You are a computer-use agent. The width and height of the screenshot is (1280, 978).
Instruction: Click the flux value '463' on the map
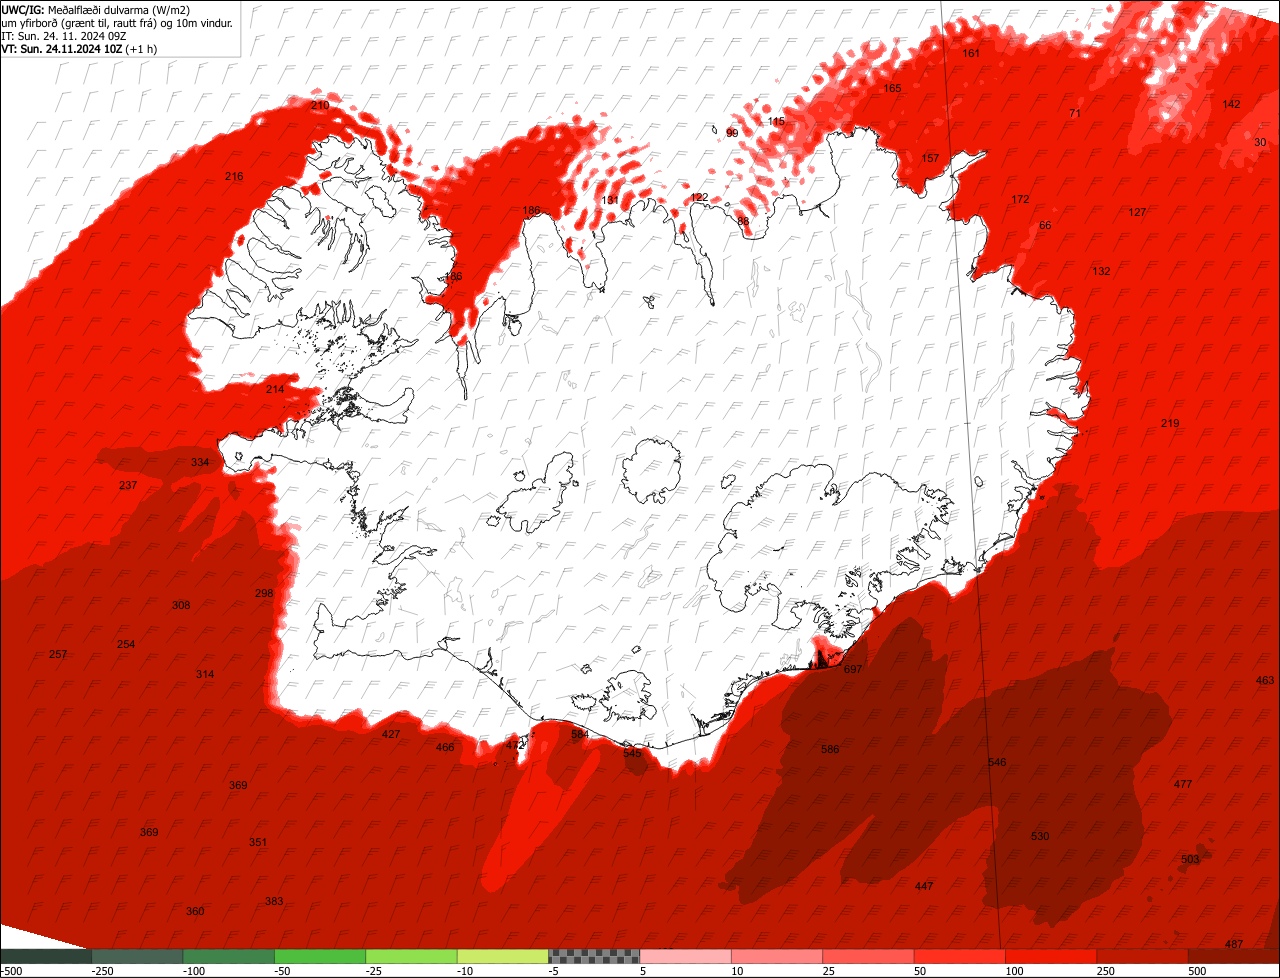(x=1265, y=680)
